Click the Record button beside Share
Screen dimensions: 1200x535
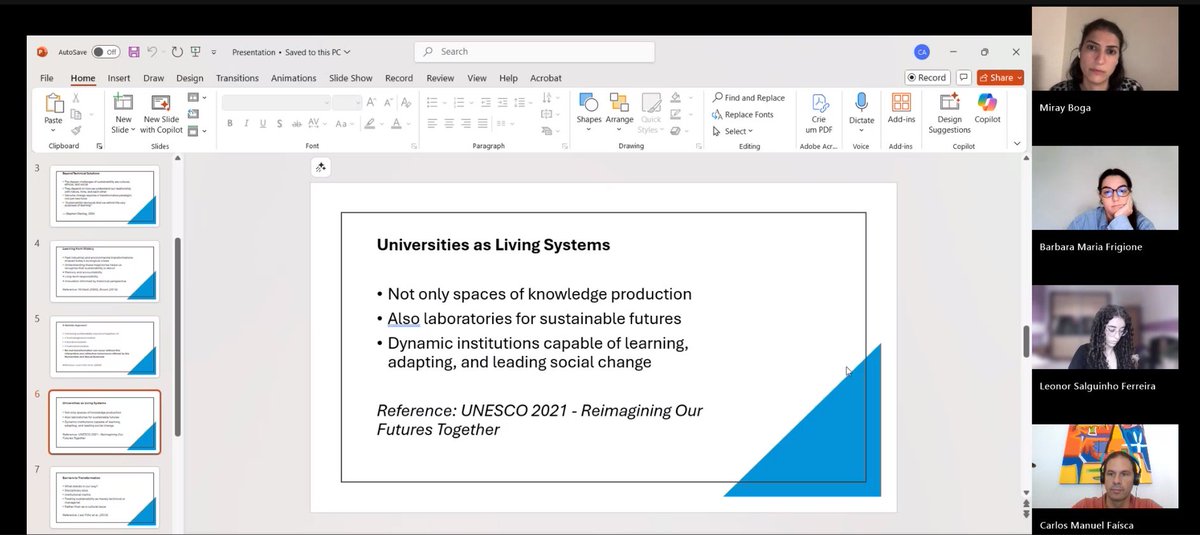coord(927,78)
